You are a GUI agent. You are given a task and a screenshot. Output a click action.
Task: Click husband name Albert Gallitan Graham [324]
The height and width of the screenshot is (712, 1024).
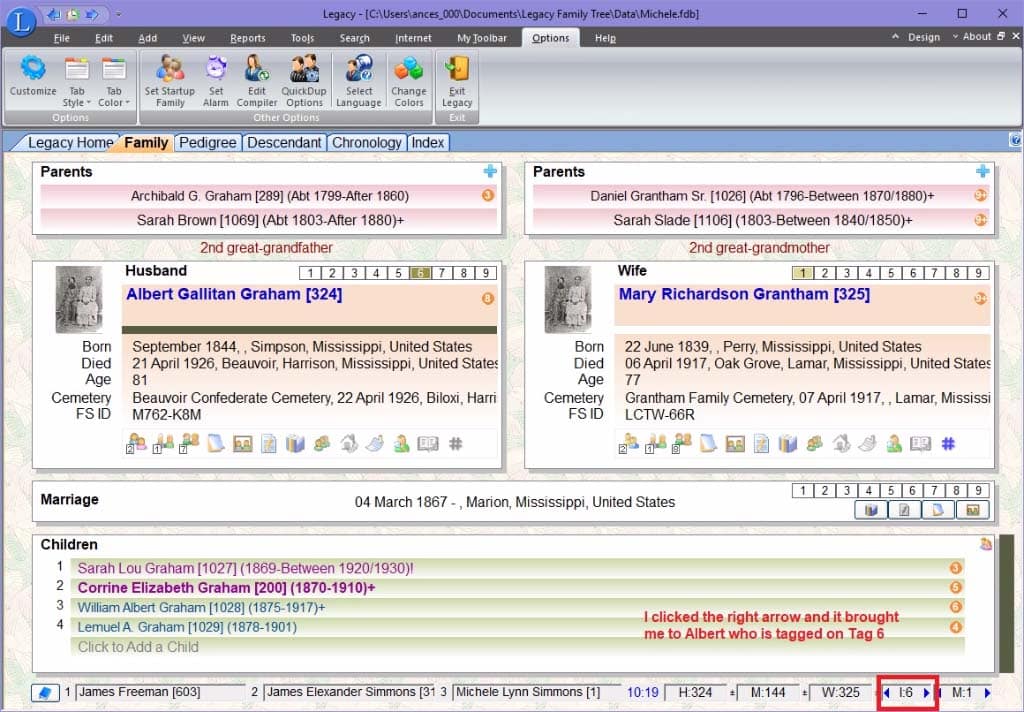click(x=234, y=294)
